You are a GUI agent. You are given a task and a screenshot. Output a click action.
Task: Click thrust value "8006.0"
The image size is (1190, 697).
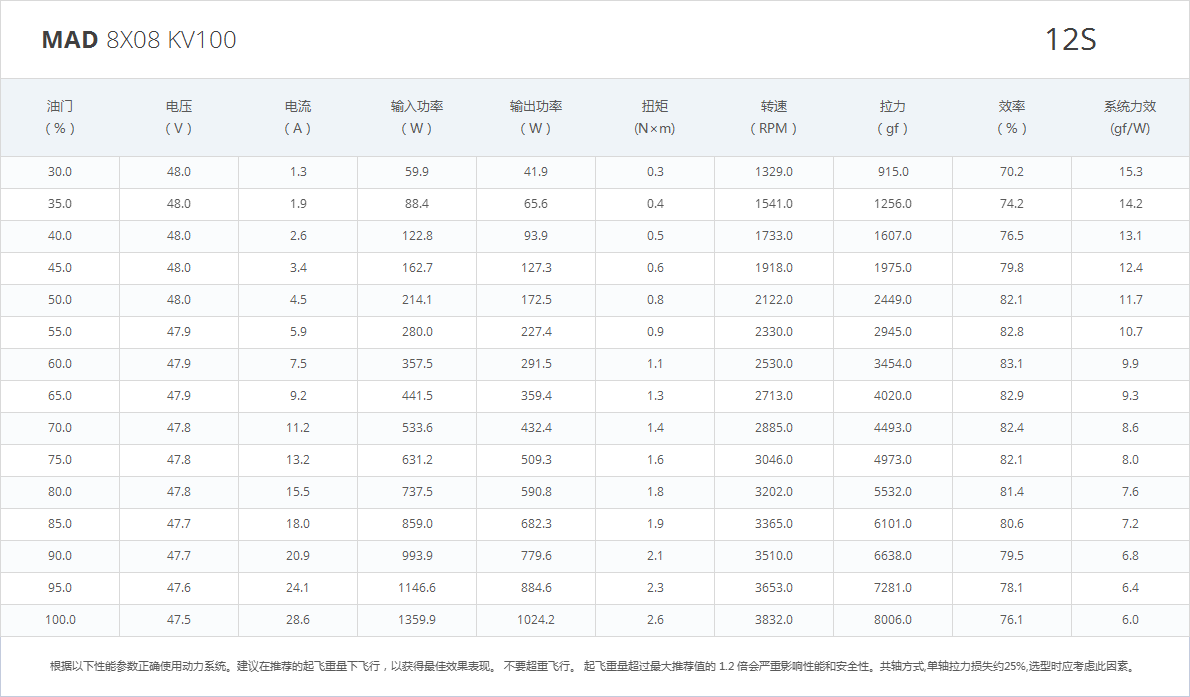pyautogui.click(x=893, y=620)
